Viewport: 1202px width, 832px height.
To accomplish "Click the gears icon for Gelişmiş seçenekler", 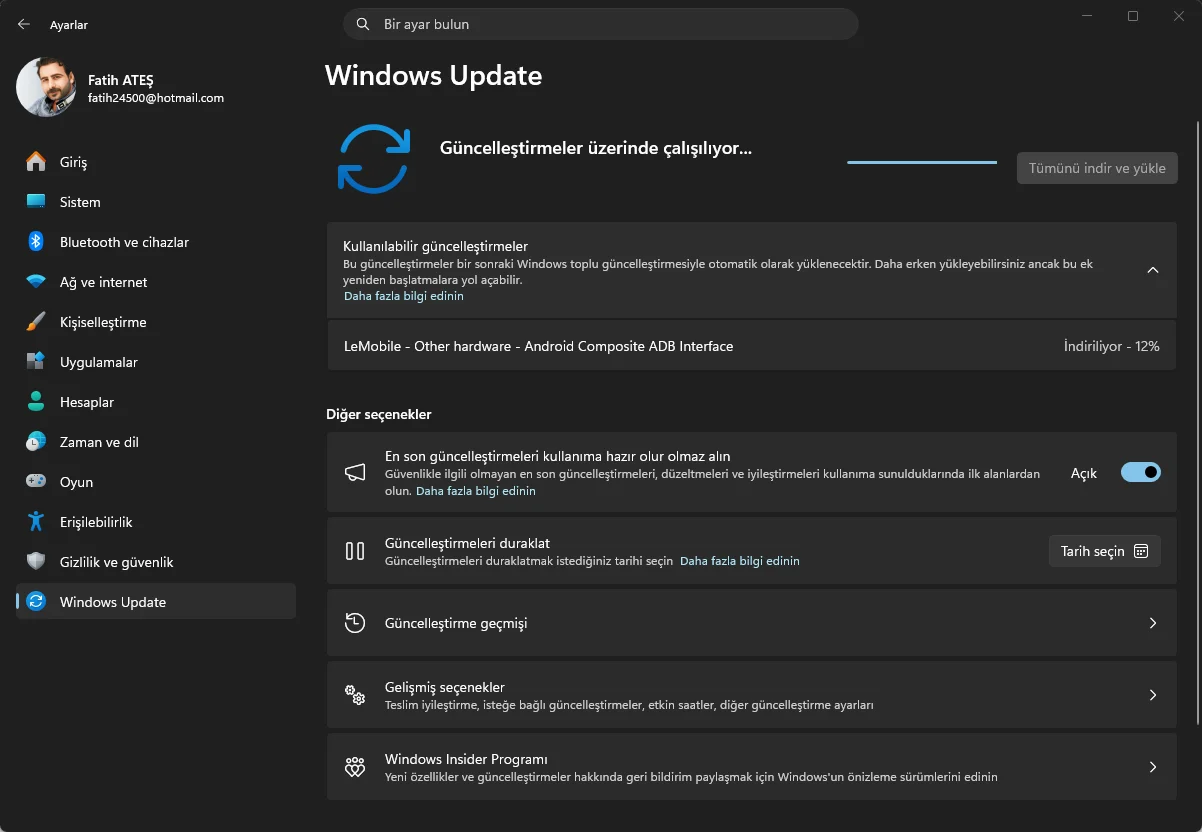I will click(x=355, y=695).
